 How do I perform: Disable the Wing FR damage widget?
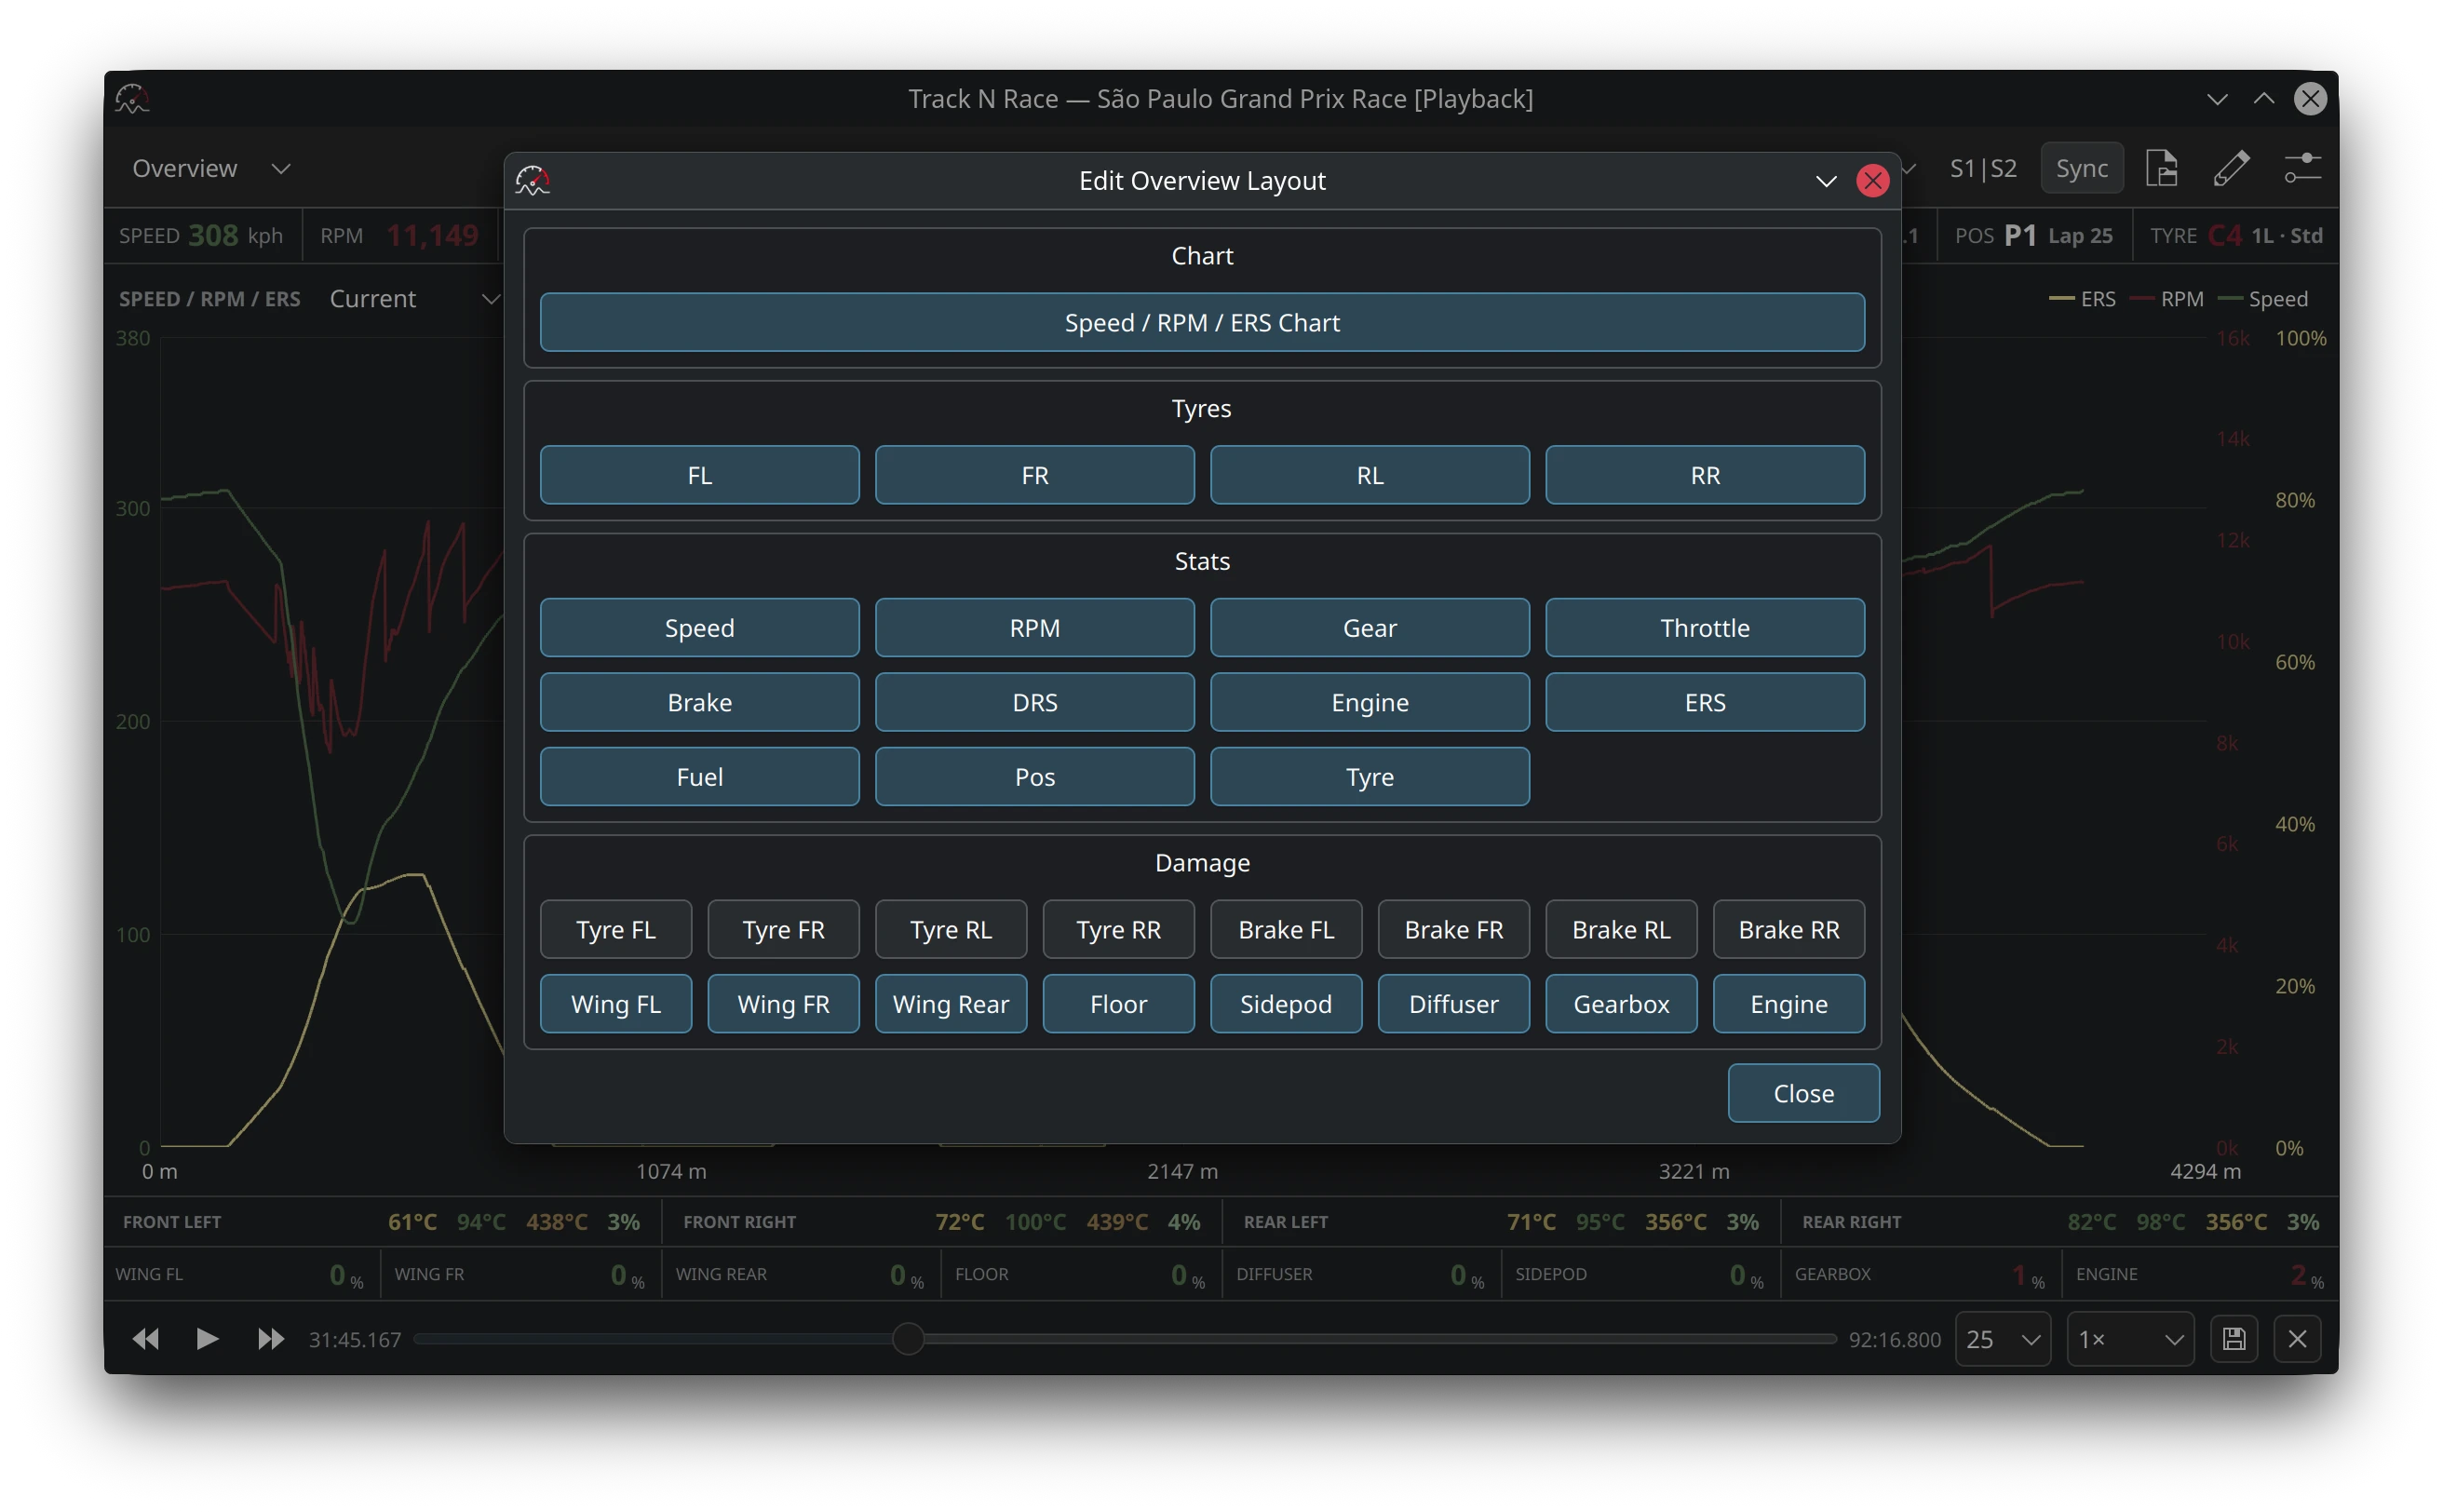click(x=783, y=1003)
